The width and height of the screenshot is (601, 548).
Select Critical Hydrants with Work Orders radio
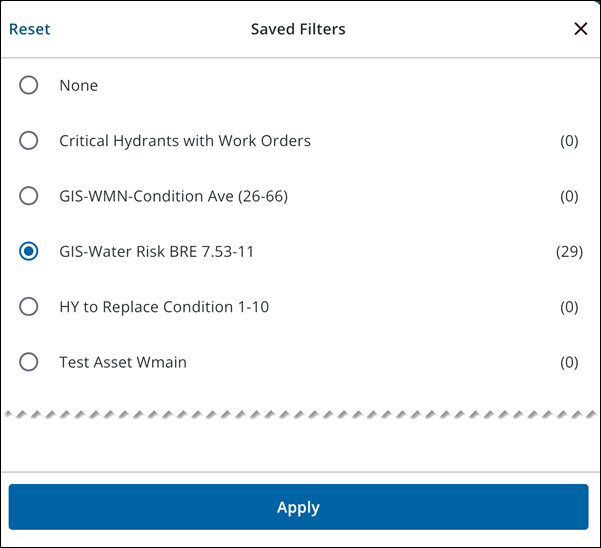point(29,141)
